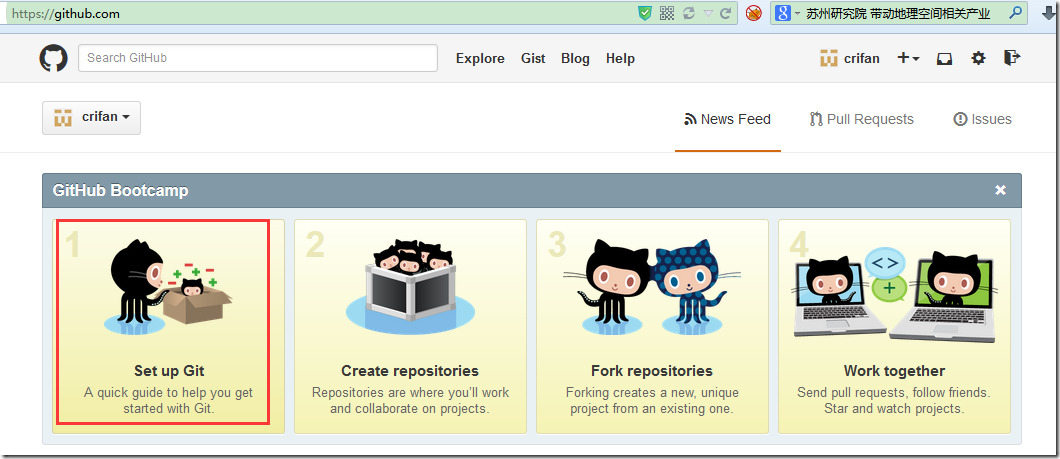Open the Explore link in header

pos(480,58)
